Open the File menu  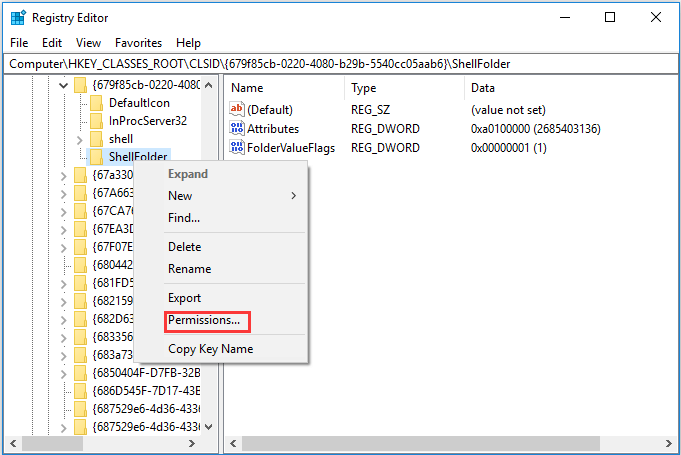point(19,43)
